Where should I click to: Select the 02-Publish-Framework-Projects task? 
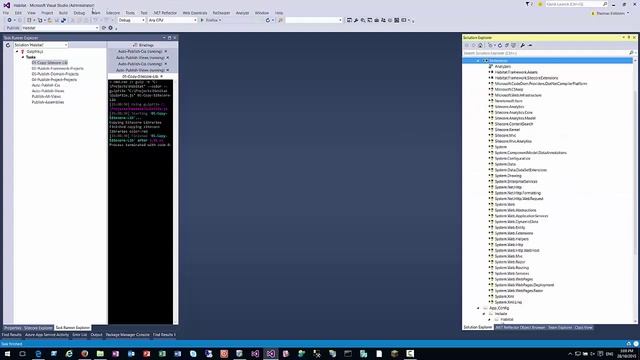pyautogui.click(x=58, y=69)
